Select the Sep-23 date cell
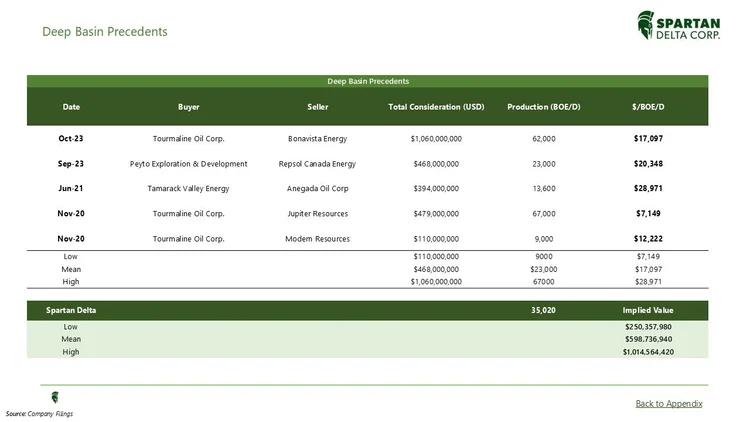This screenshot has height=422, width=750. click(x=71, y=164)
